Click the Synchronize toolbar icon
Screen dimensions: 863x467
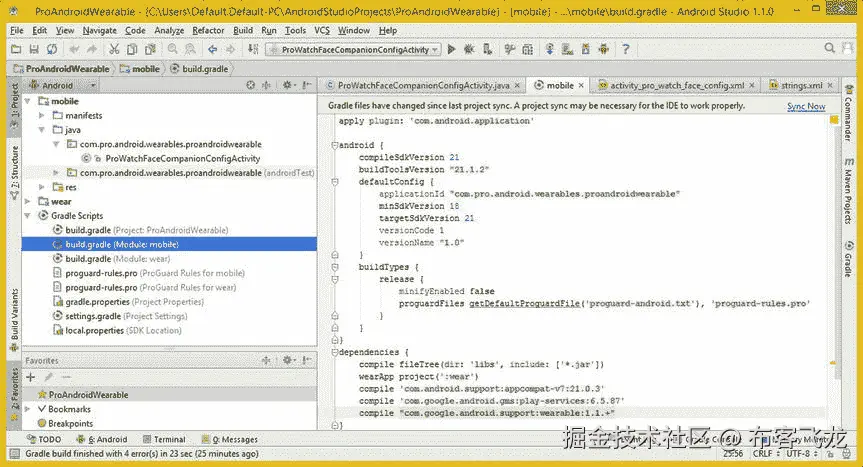point(52,50)
